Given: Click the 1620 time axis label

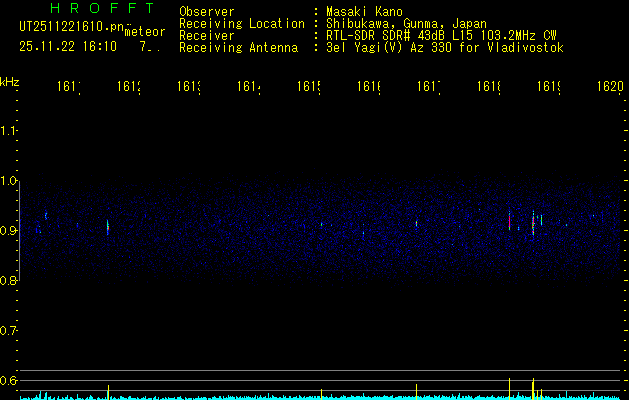Looking at the screenshot, I should (x=610, y=86).
